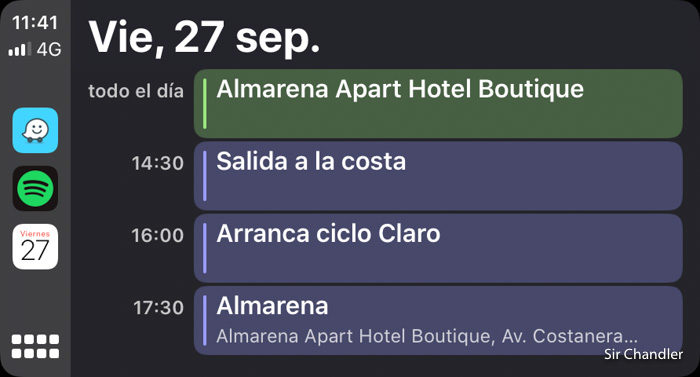Tap the purple color bar on Salida event
Image resolution: width=700 pixels, height=377 pixels.
[x=204, y=176]
